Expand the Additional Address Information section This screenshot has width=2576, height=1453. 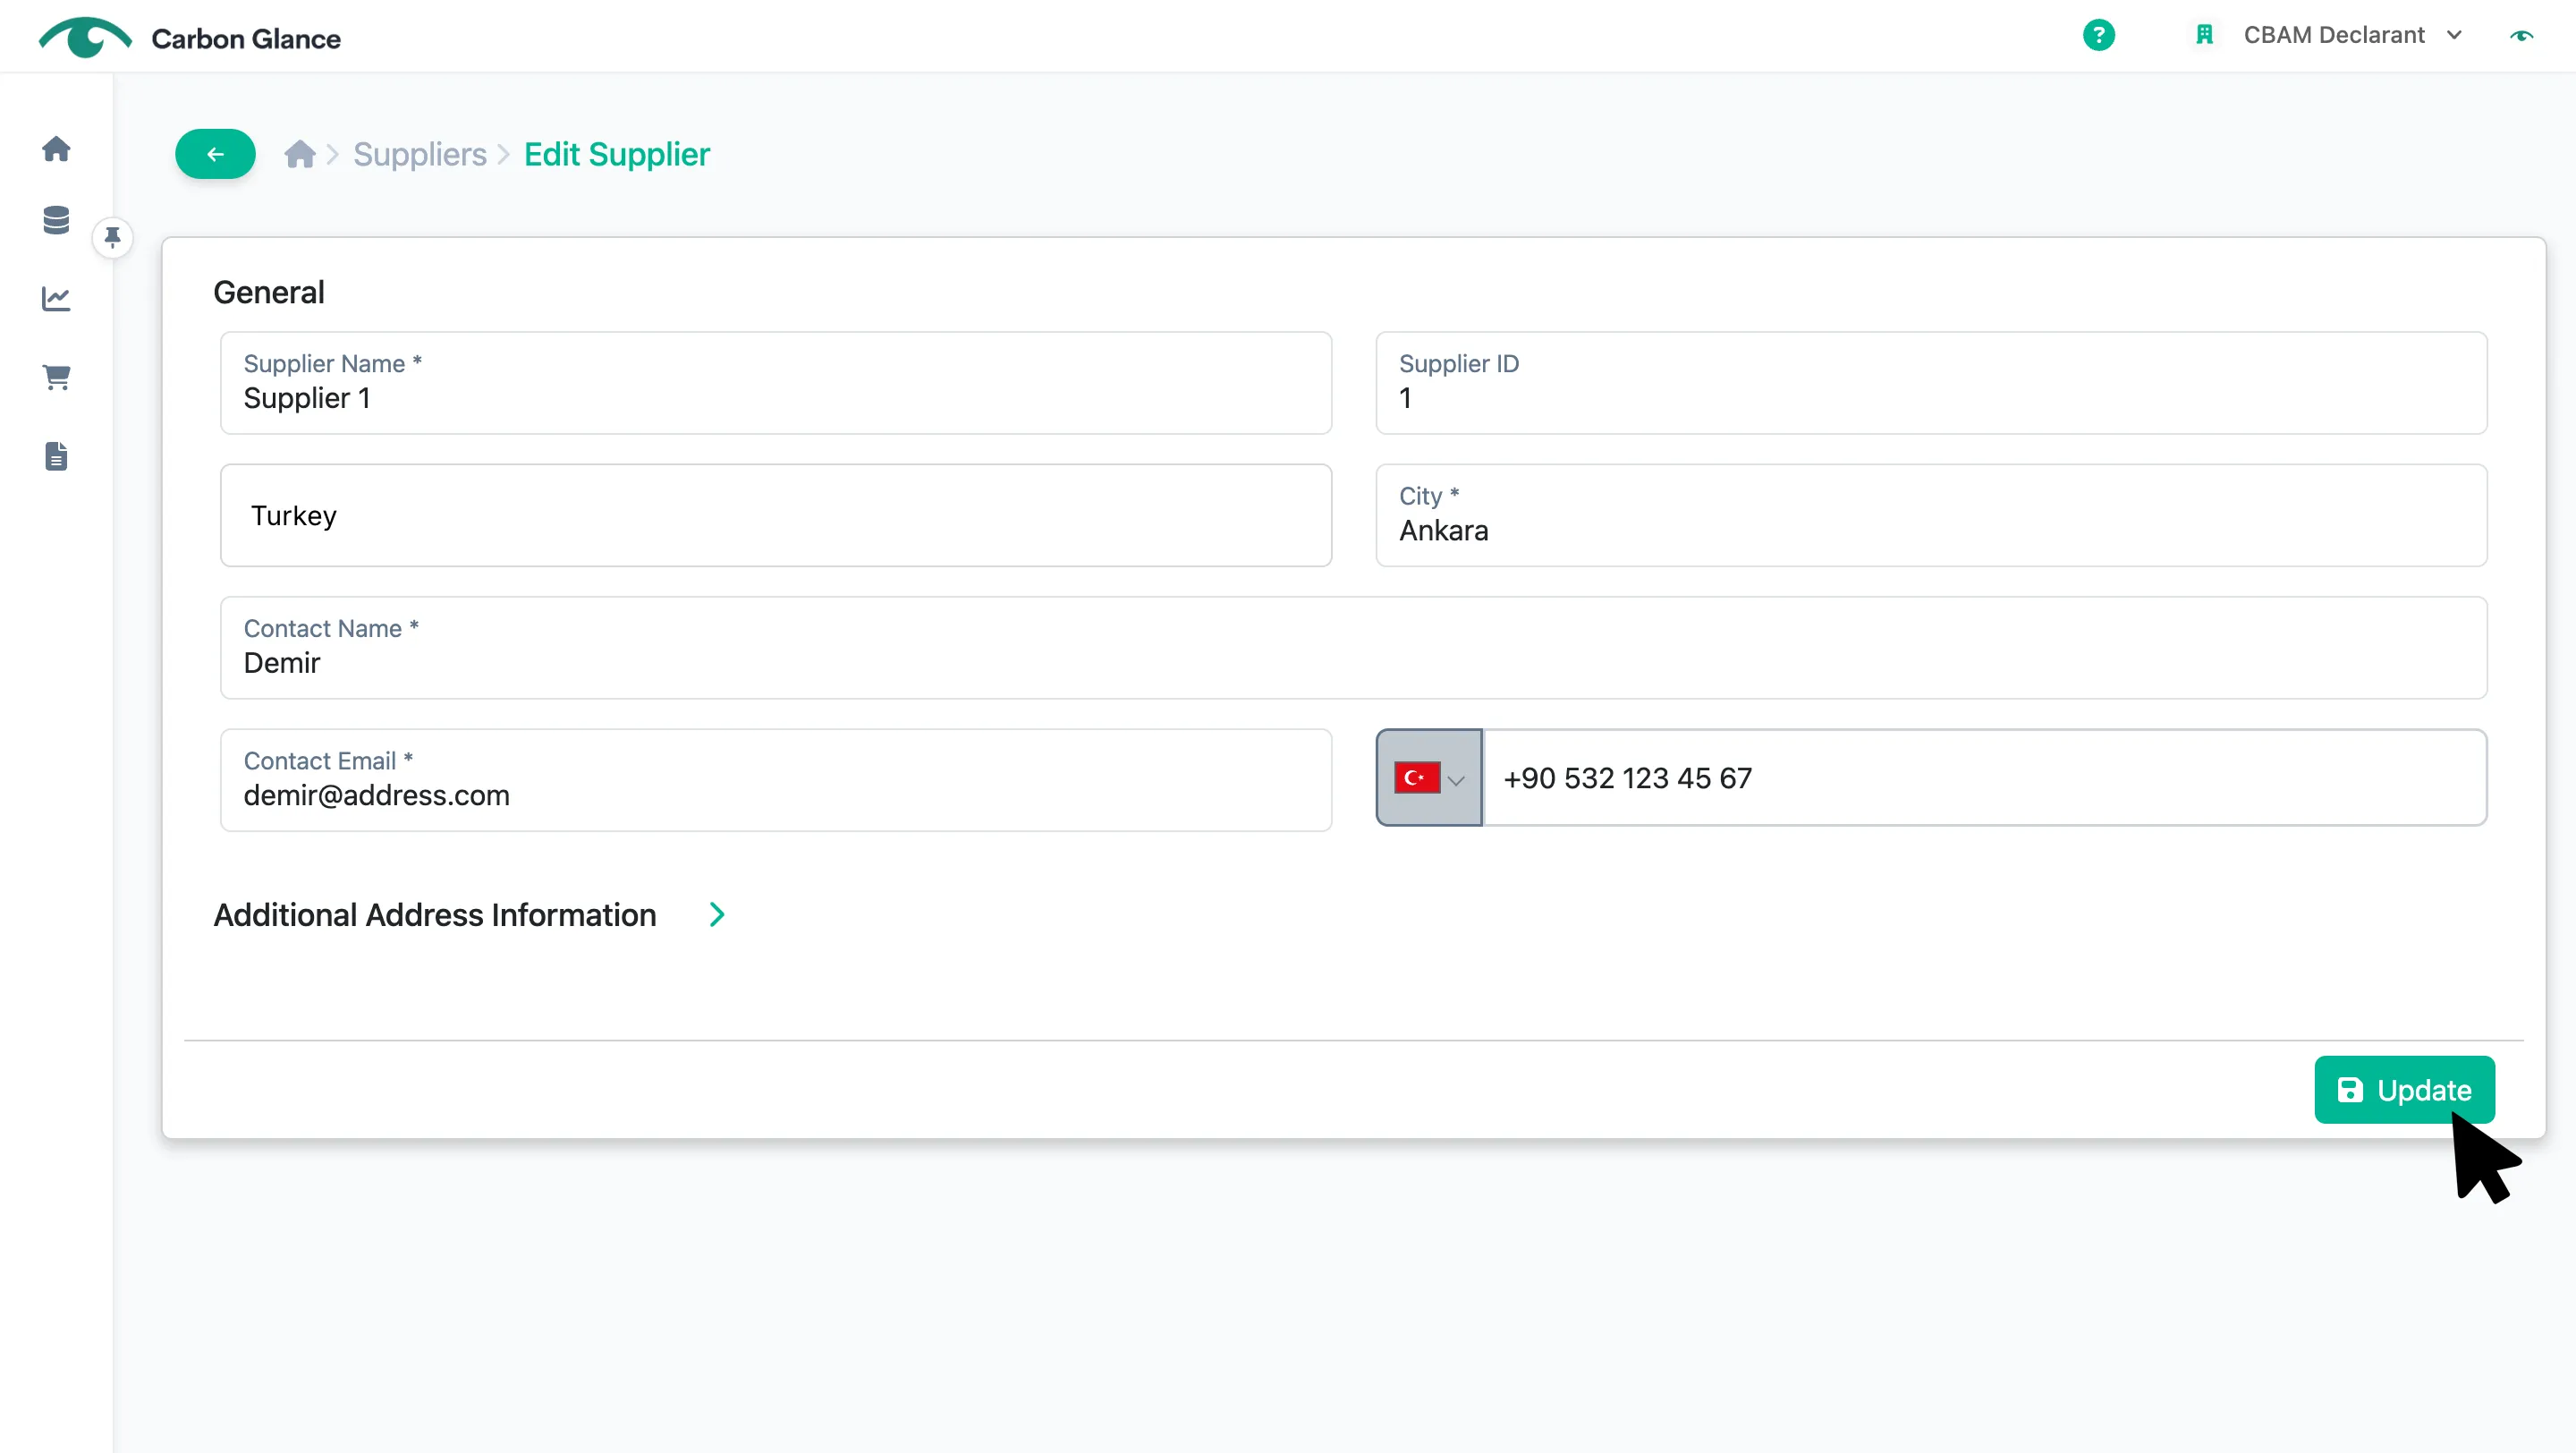pyautogui.click(x=716, y=915)
